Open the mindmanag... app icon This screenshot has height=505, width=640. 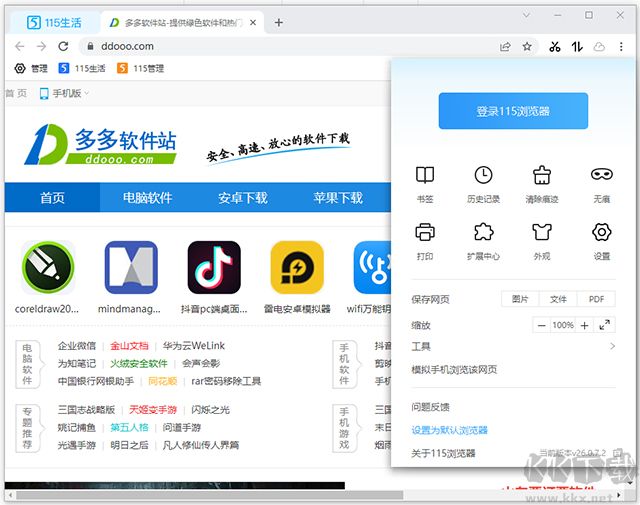[131, 267]
